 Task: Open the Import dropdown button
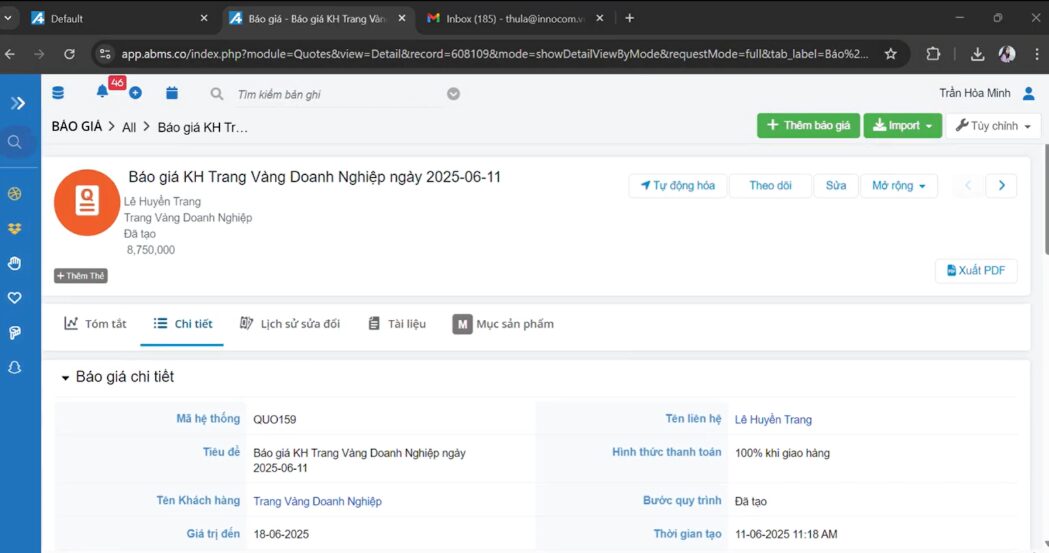click(x=902, y=126)
